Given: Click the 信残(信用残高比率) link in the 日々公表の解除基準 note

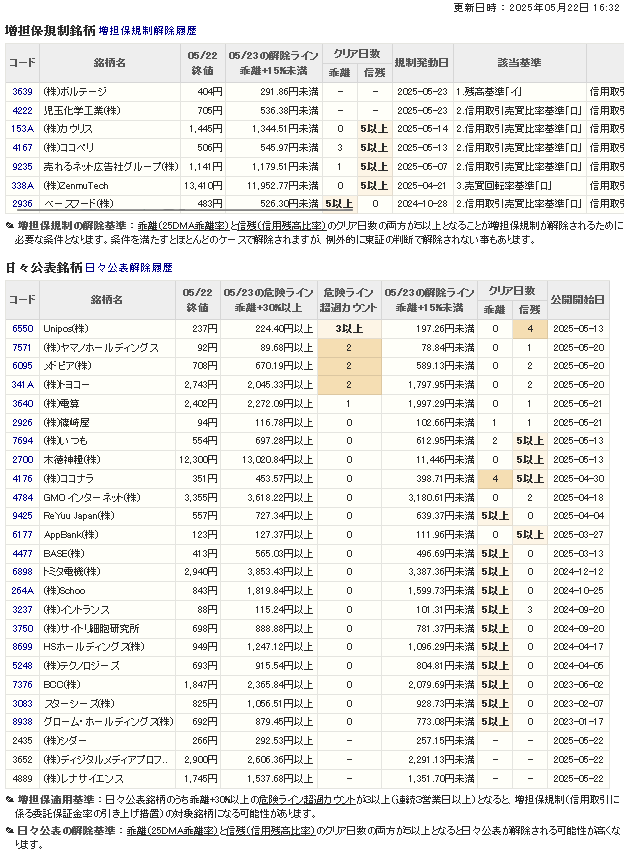Looking at the screenshot, I should (271, 831).
